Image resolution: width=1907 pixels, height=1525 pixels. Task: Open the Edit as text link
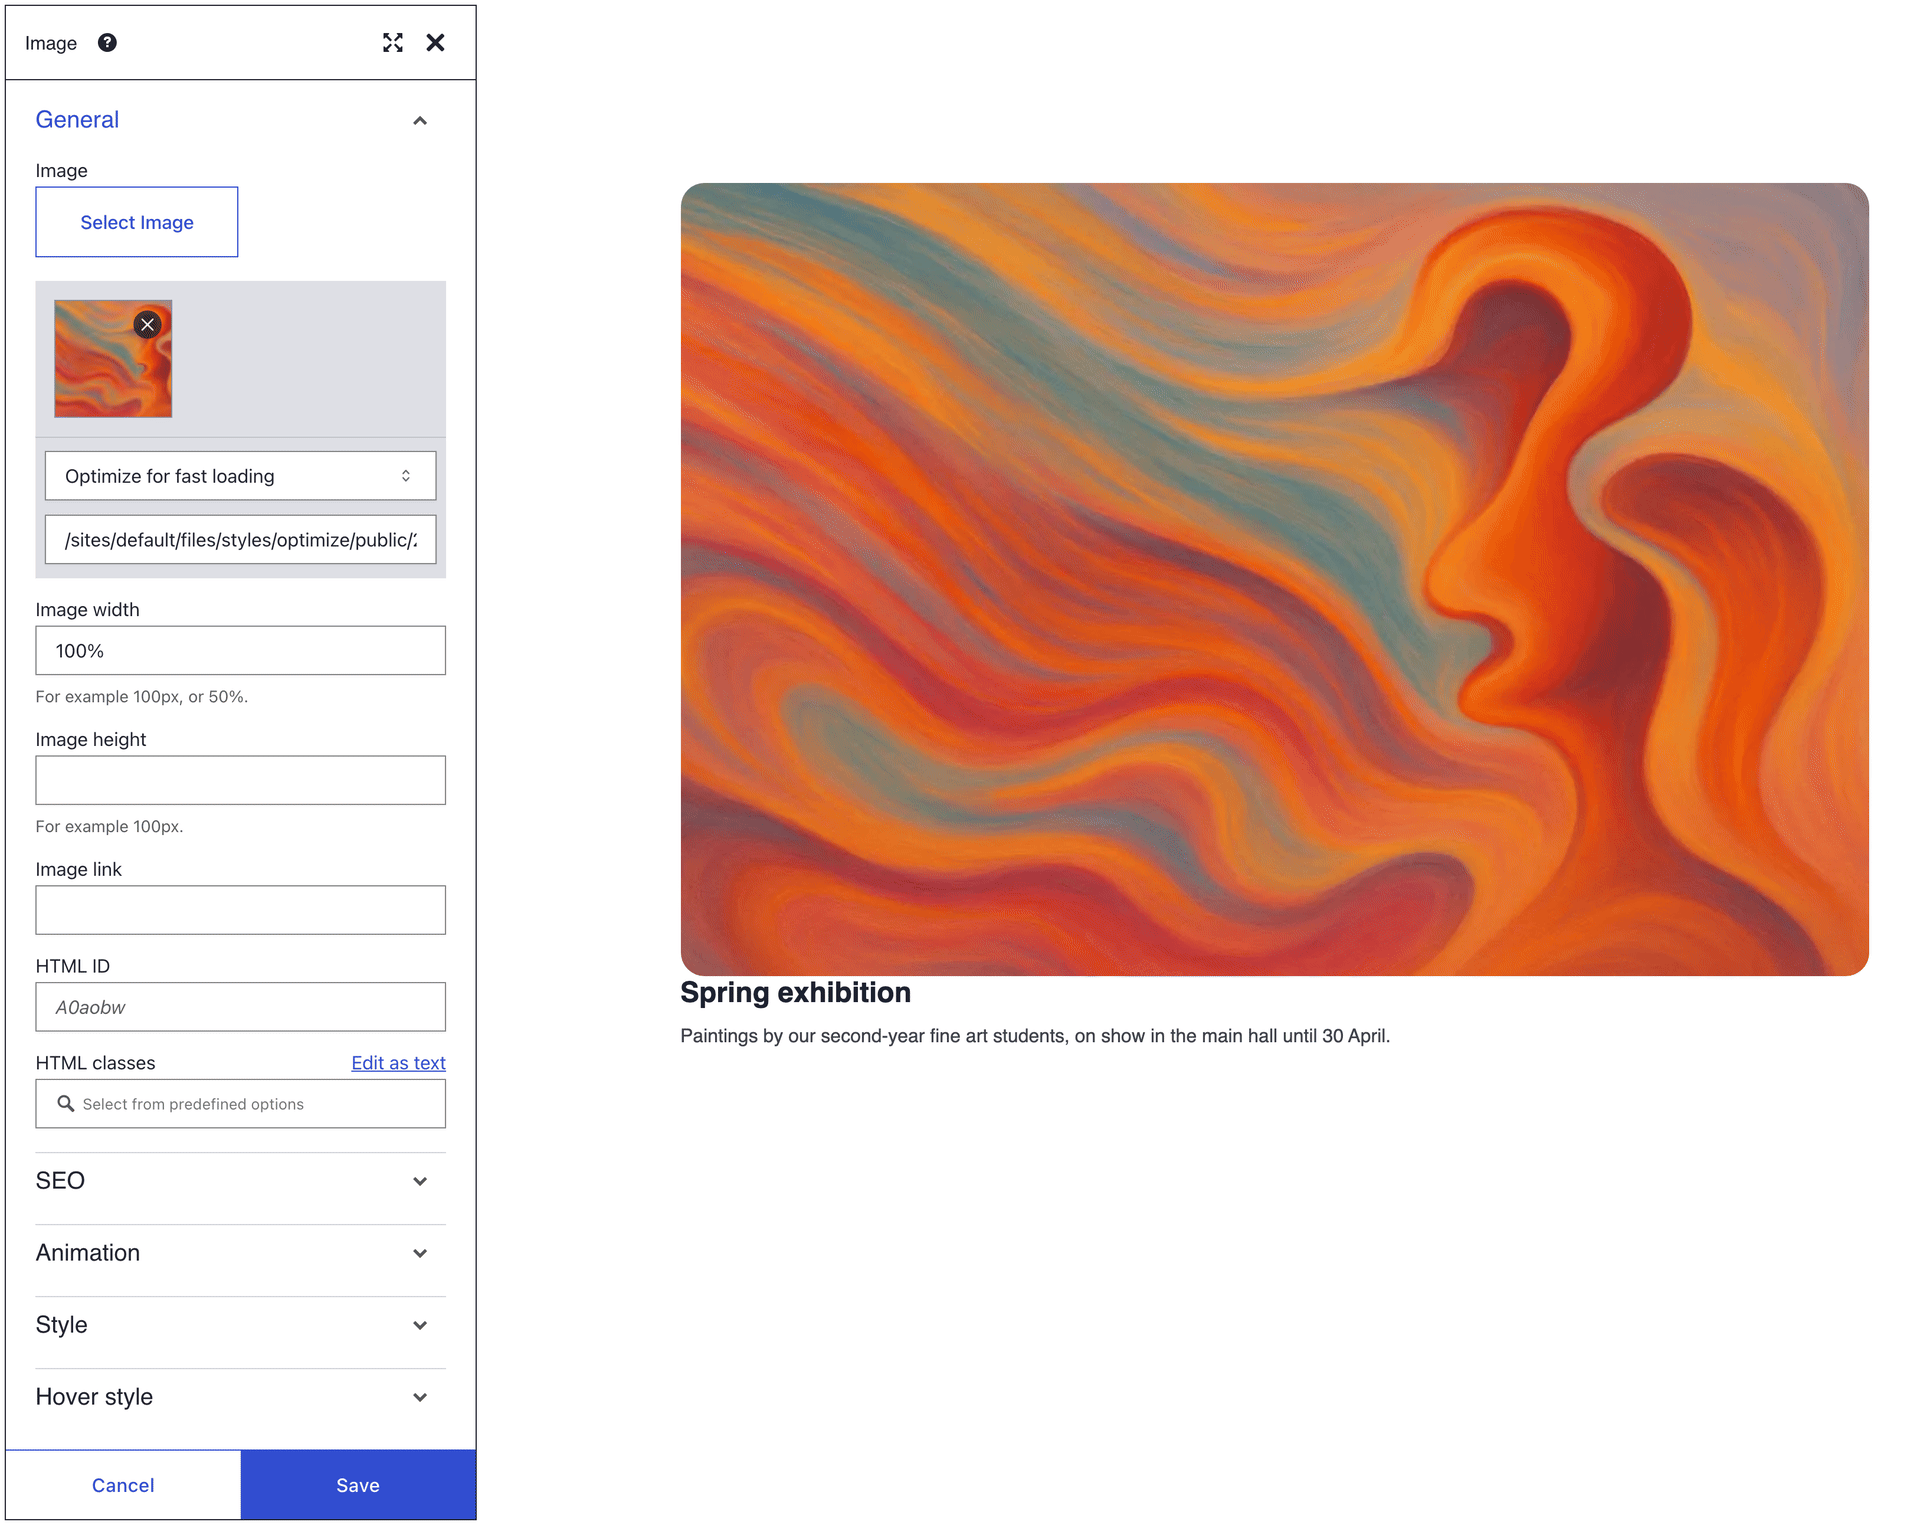click(398, 1062)
